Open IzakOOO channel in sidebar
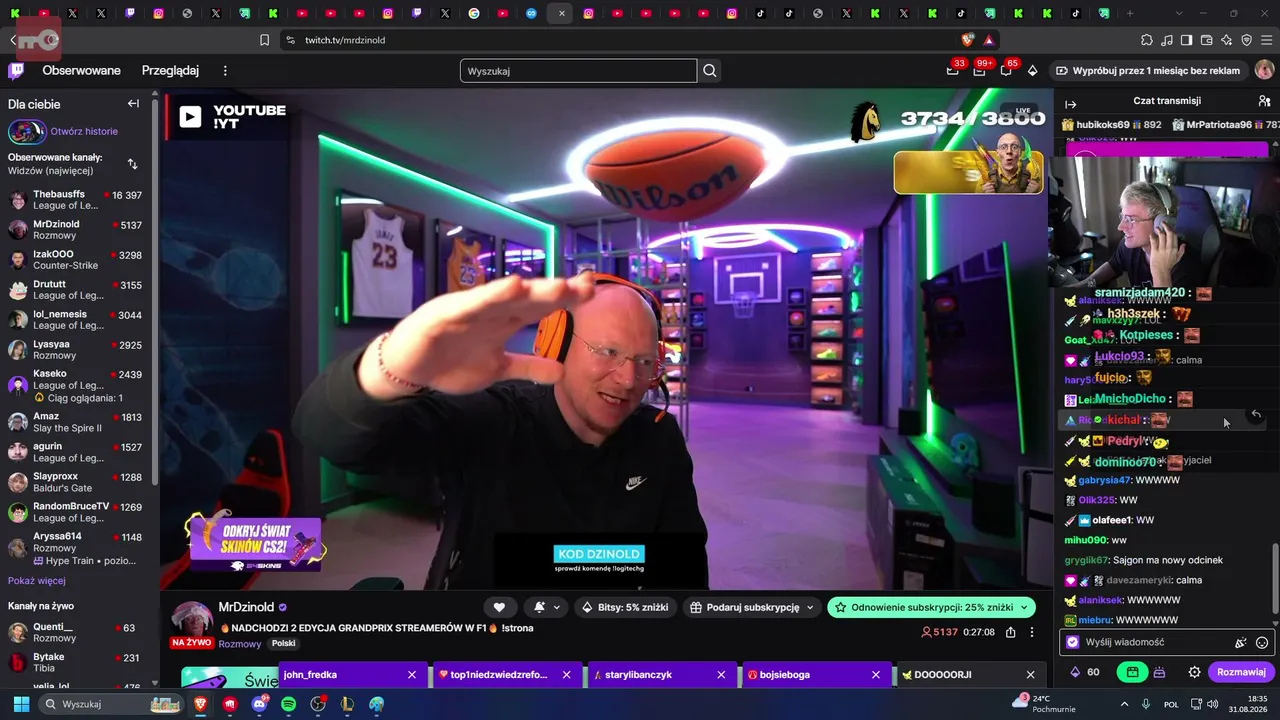The image size is (1280, 720). [x=77, y=260]
